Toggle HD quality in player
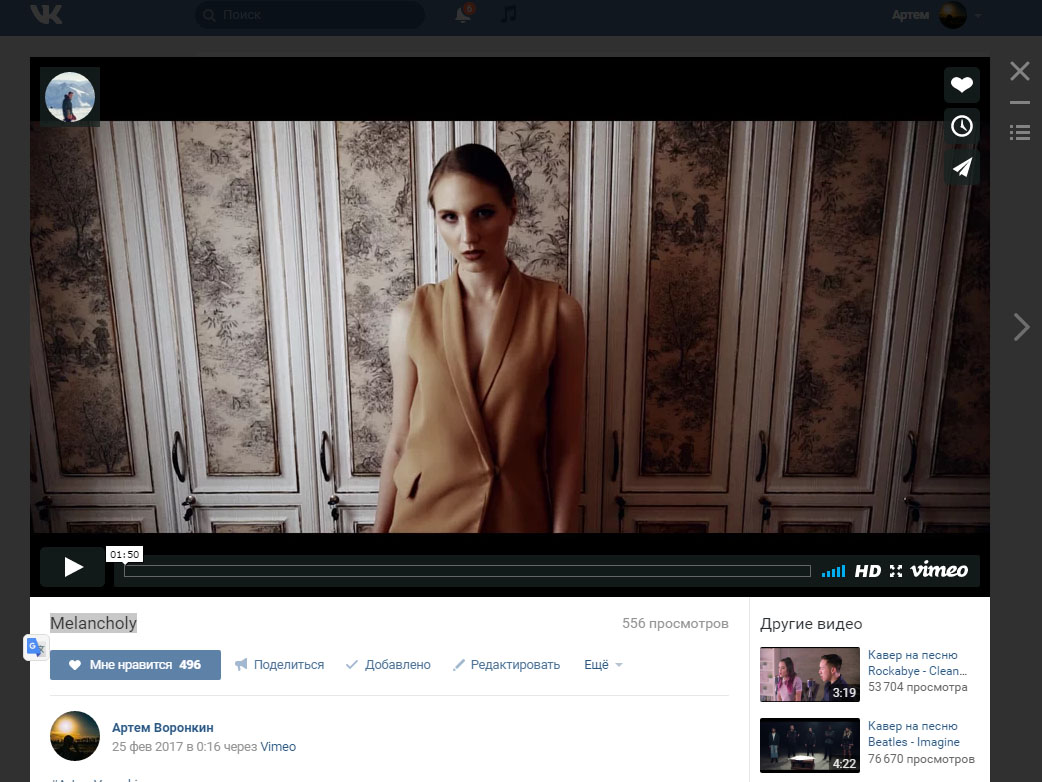 click(867, 571)
